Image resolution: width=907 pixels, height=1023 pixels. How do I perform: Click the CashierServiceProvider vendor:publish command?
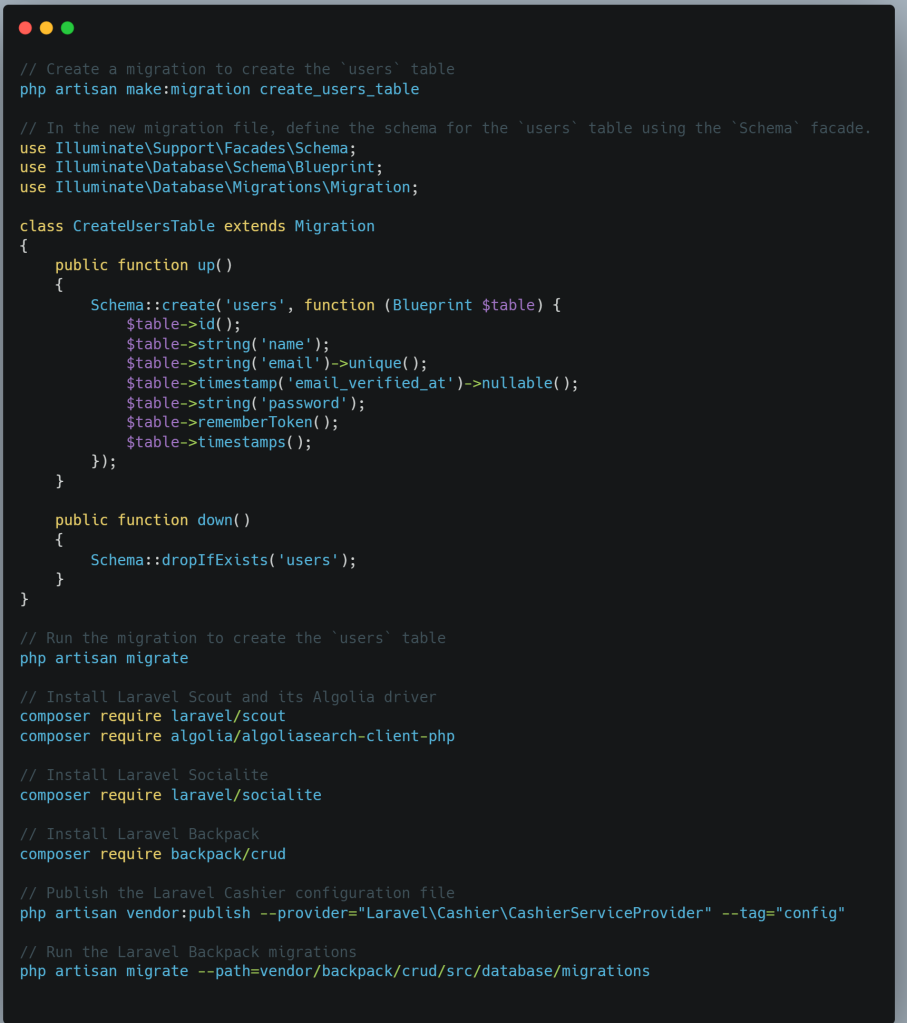click(430, 913)
